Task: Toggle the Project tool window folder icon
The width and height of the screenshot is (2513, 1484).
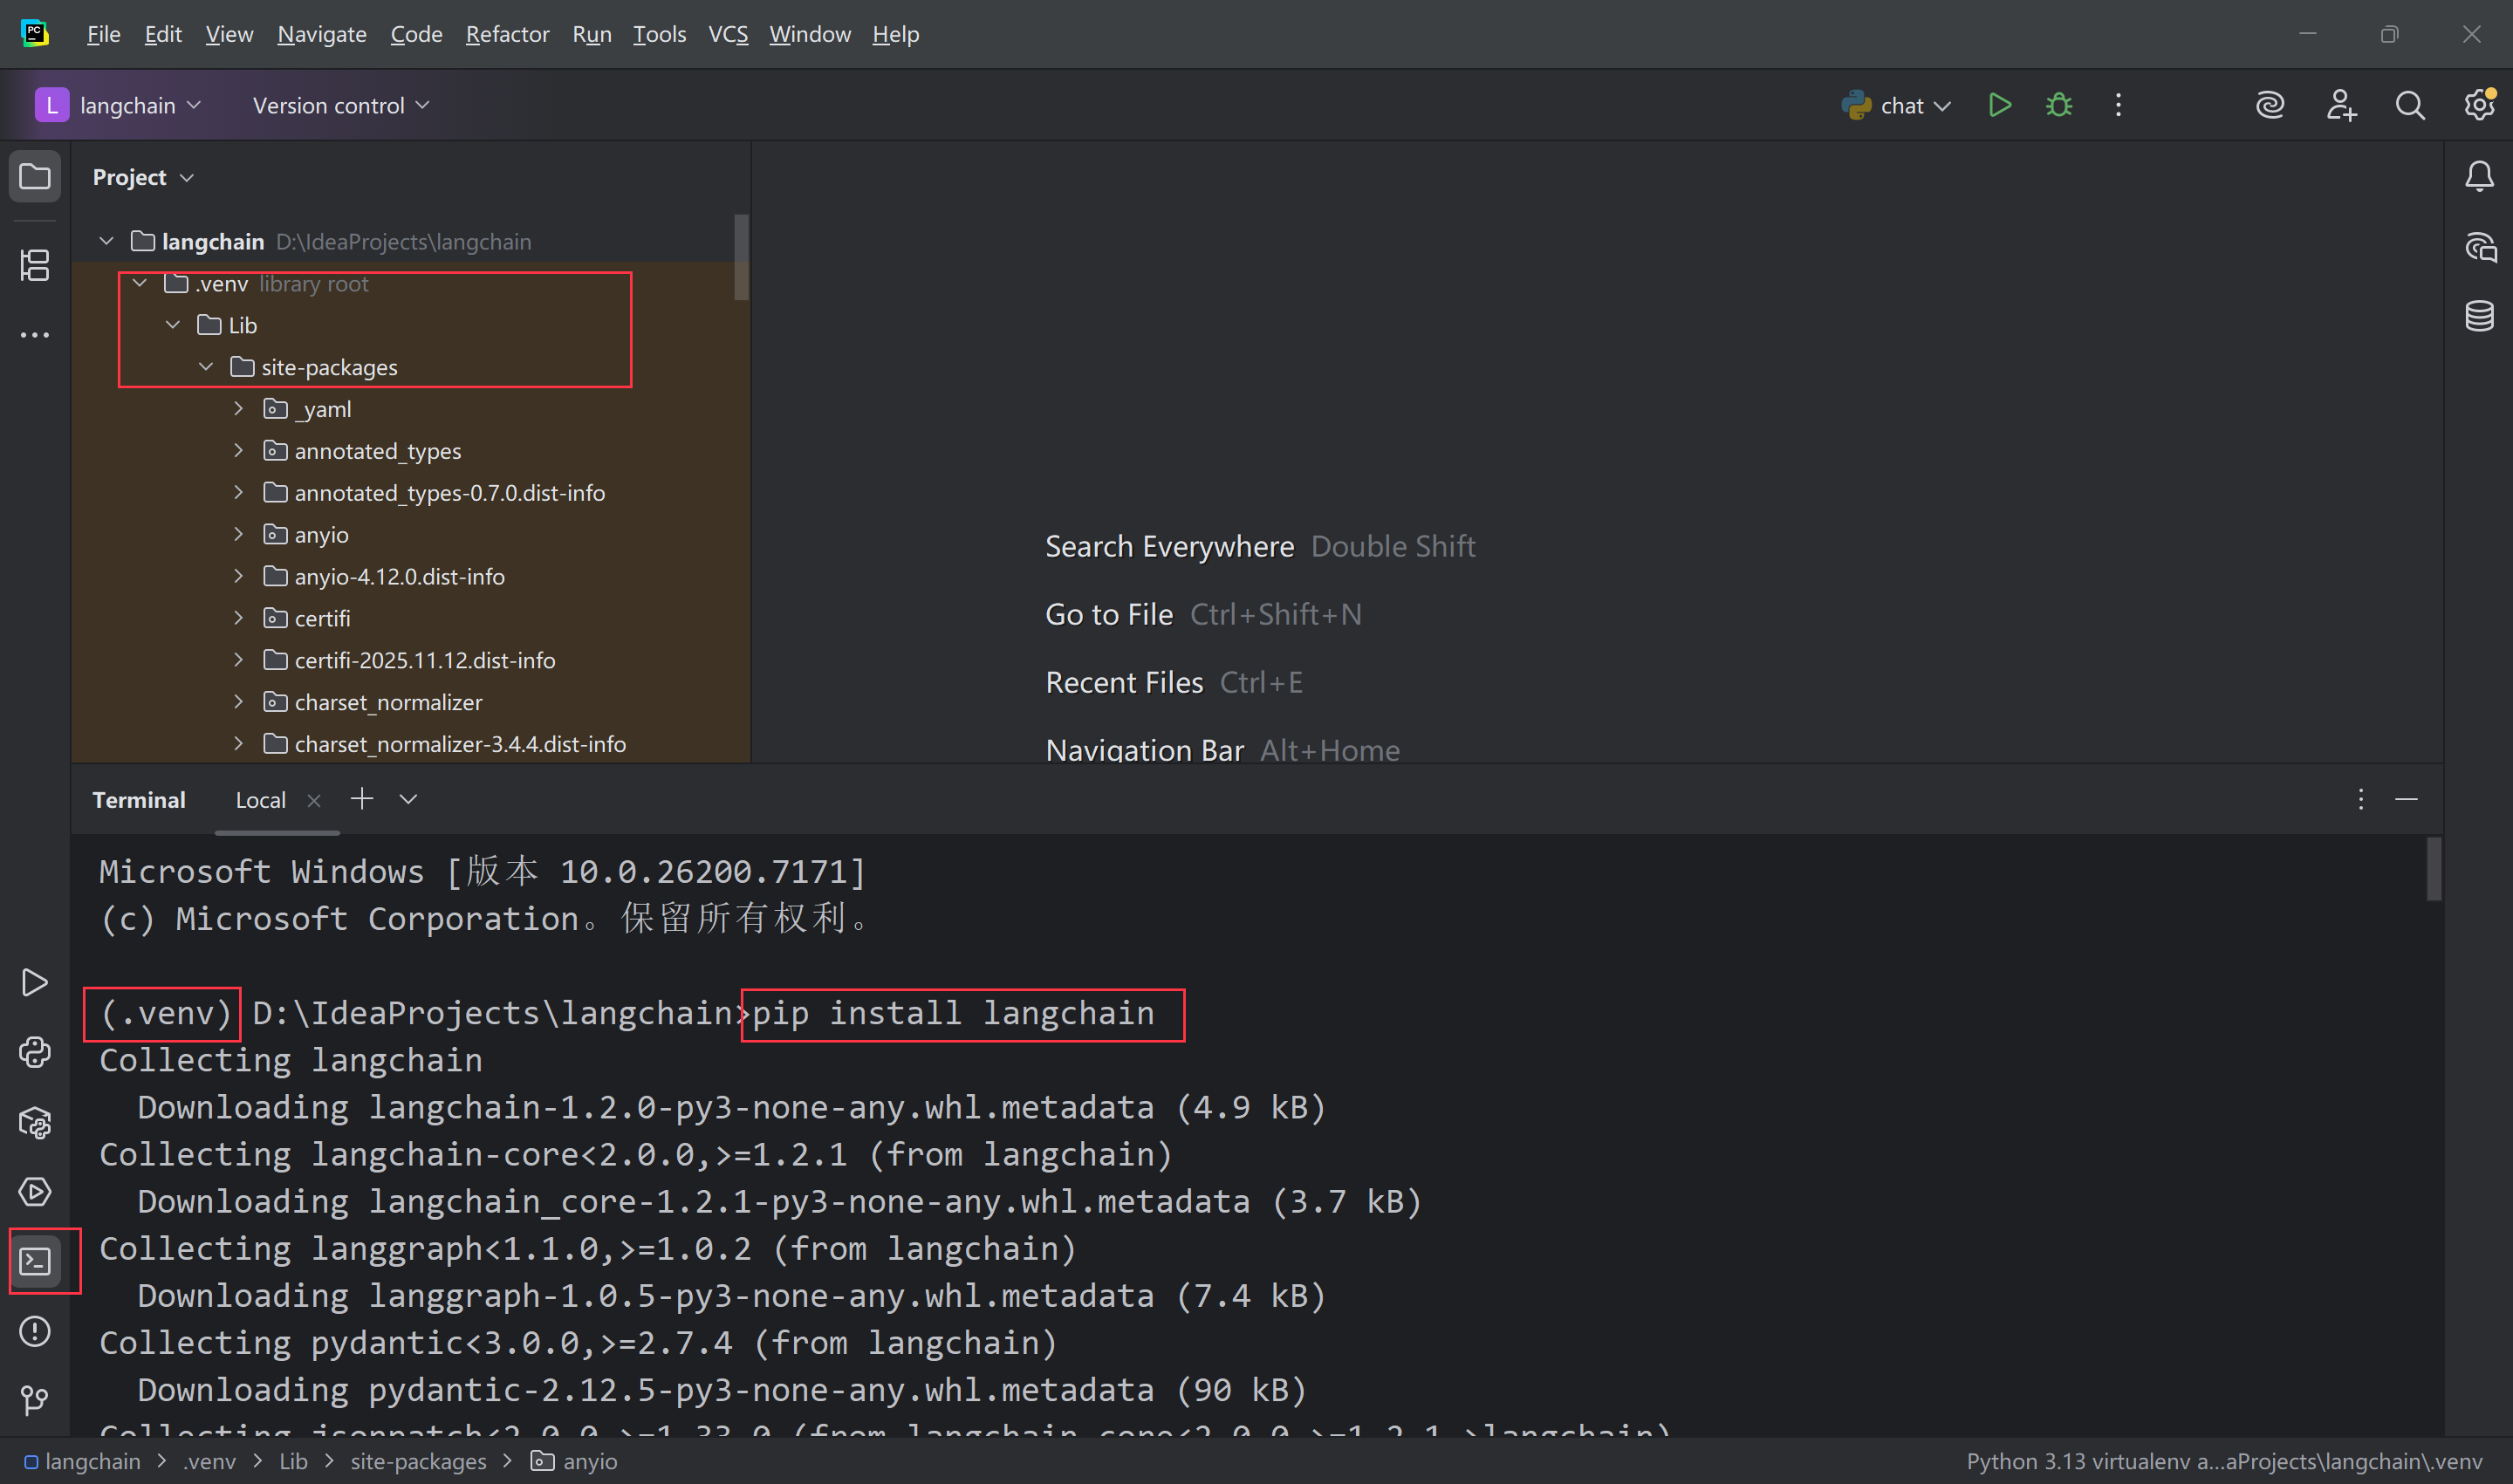Action: point(36,177)
